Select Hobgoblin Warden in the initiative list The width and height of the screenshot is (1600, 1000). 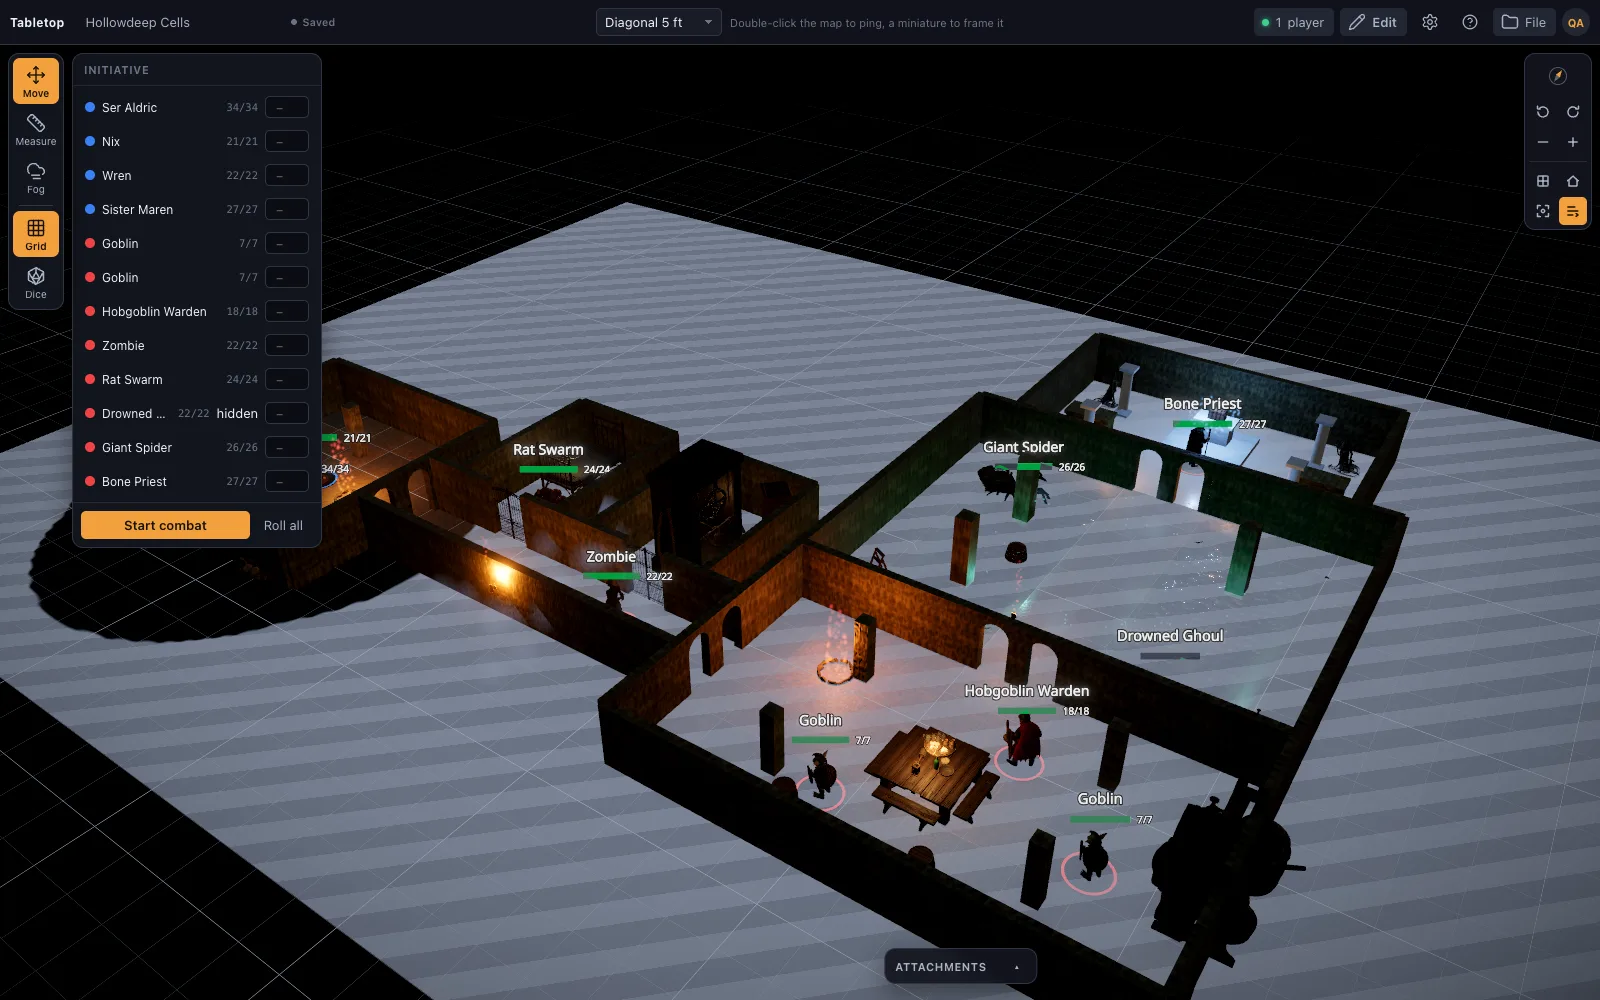pos(197,311)
